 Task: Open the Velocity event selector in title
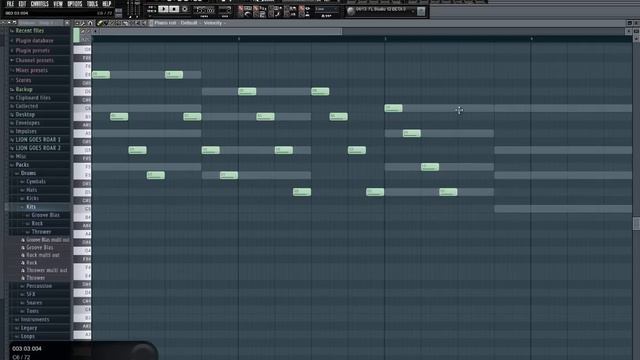pyautogui.click(x=213, y=23)
